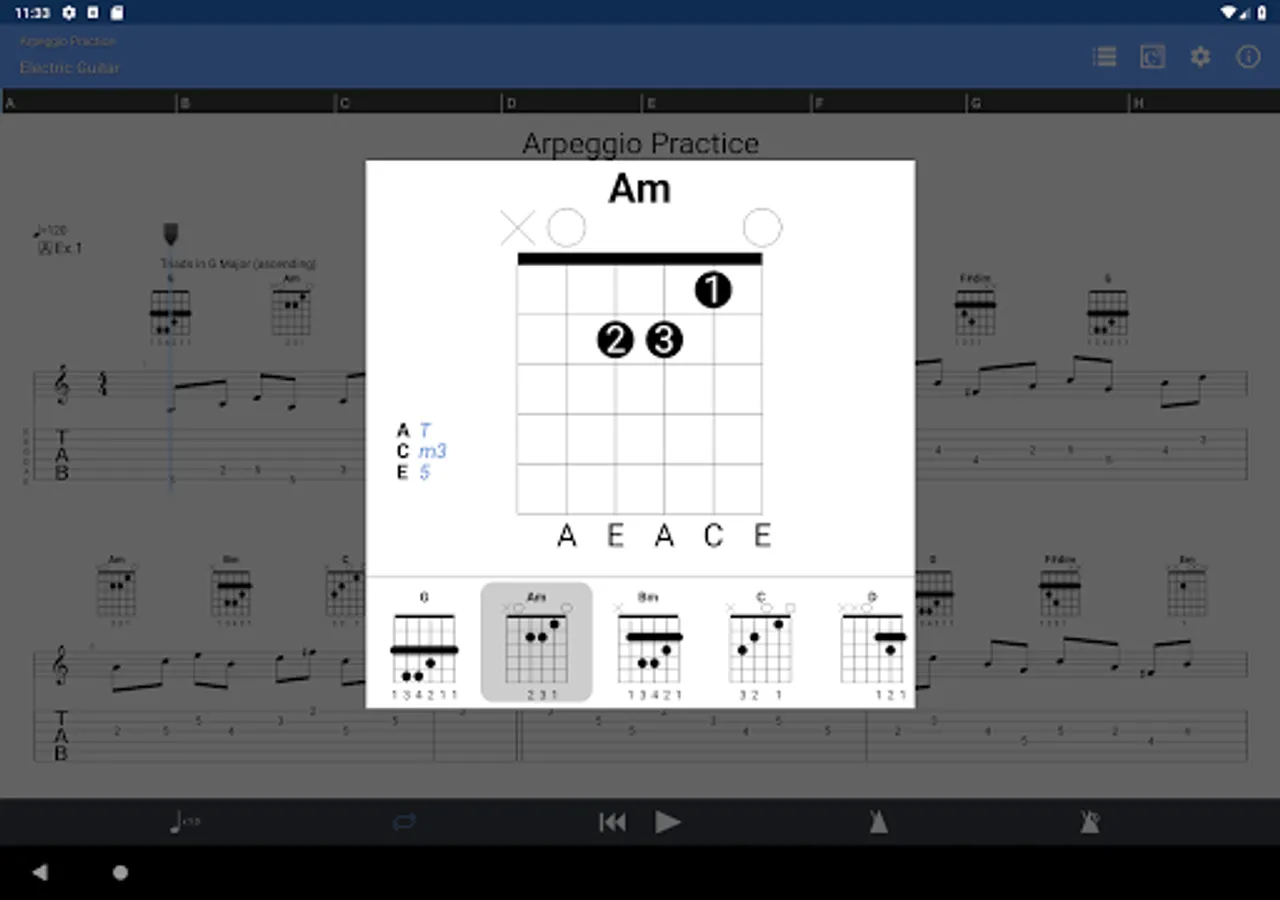The width and height of the screenshot is (1280, 900).
Task: Click the 'C' note under the diagram
Action: [713, 536]
